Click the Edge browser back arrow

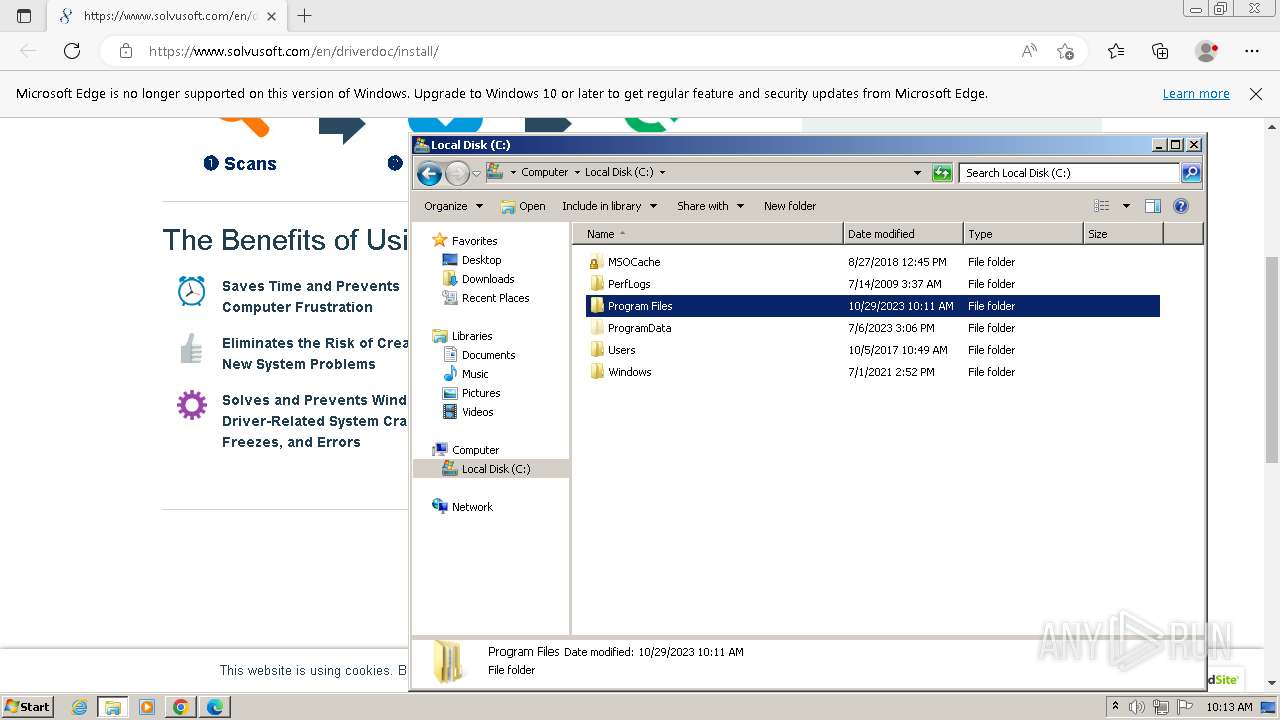(x=28, y=51)
